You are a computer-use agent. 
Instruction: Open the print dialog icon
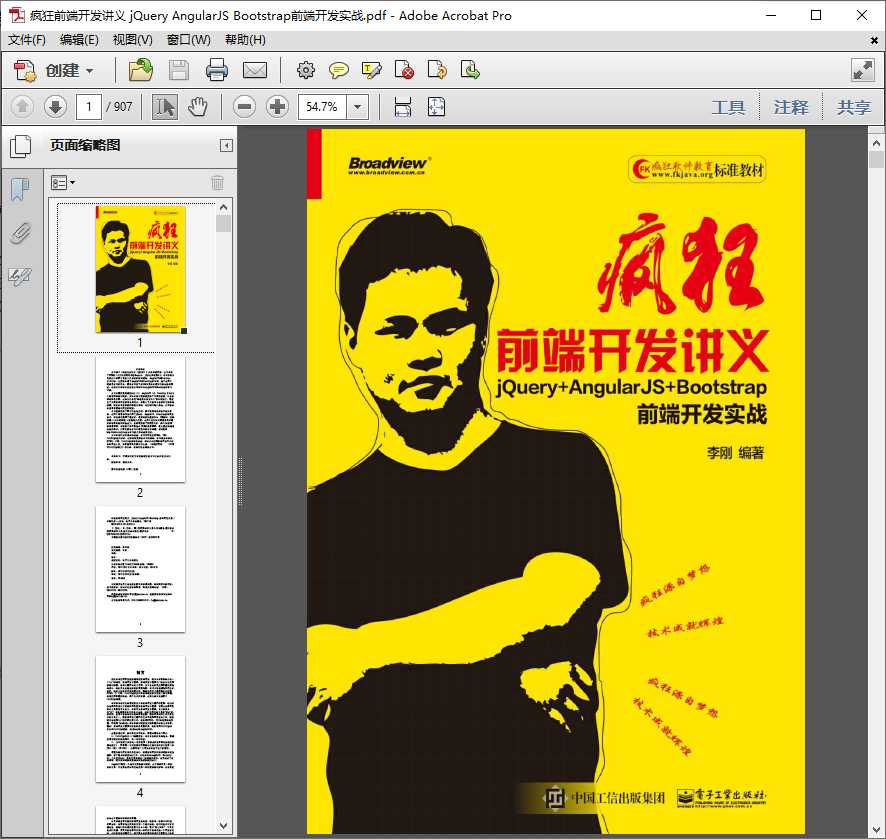pyautogui.click(x=219, y=70)
